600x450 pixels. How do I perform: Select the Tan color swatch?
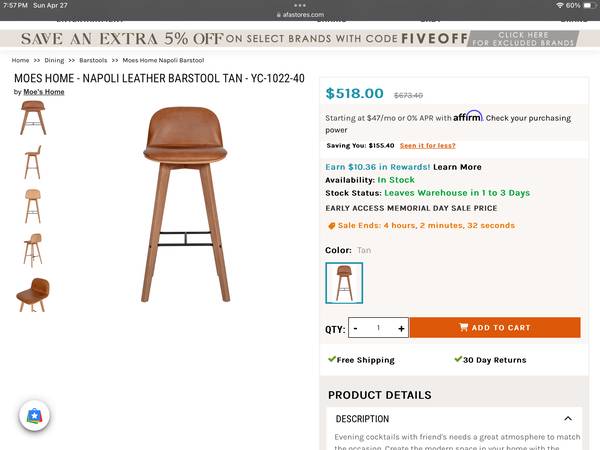(344, 283)
